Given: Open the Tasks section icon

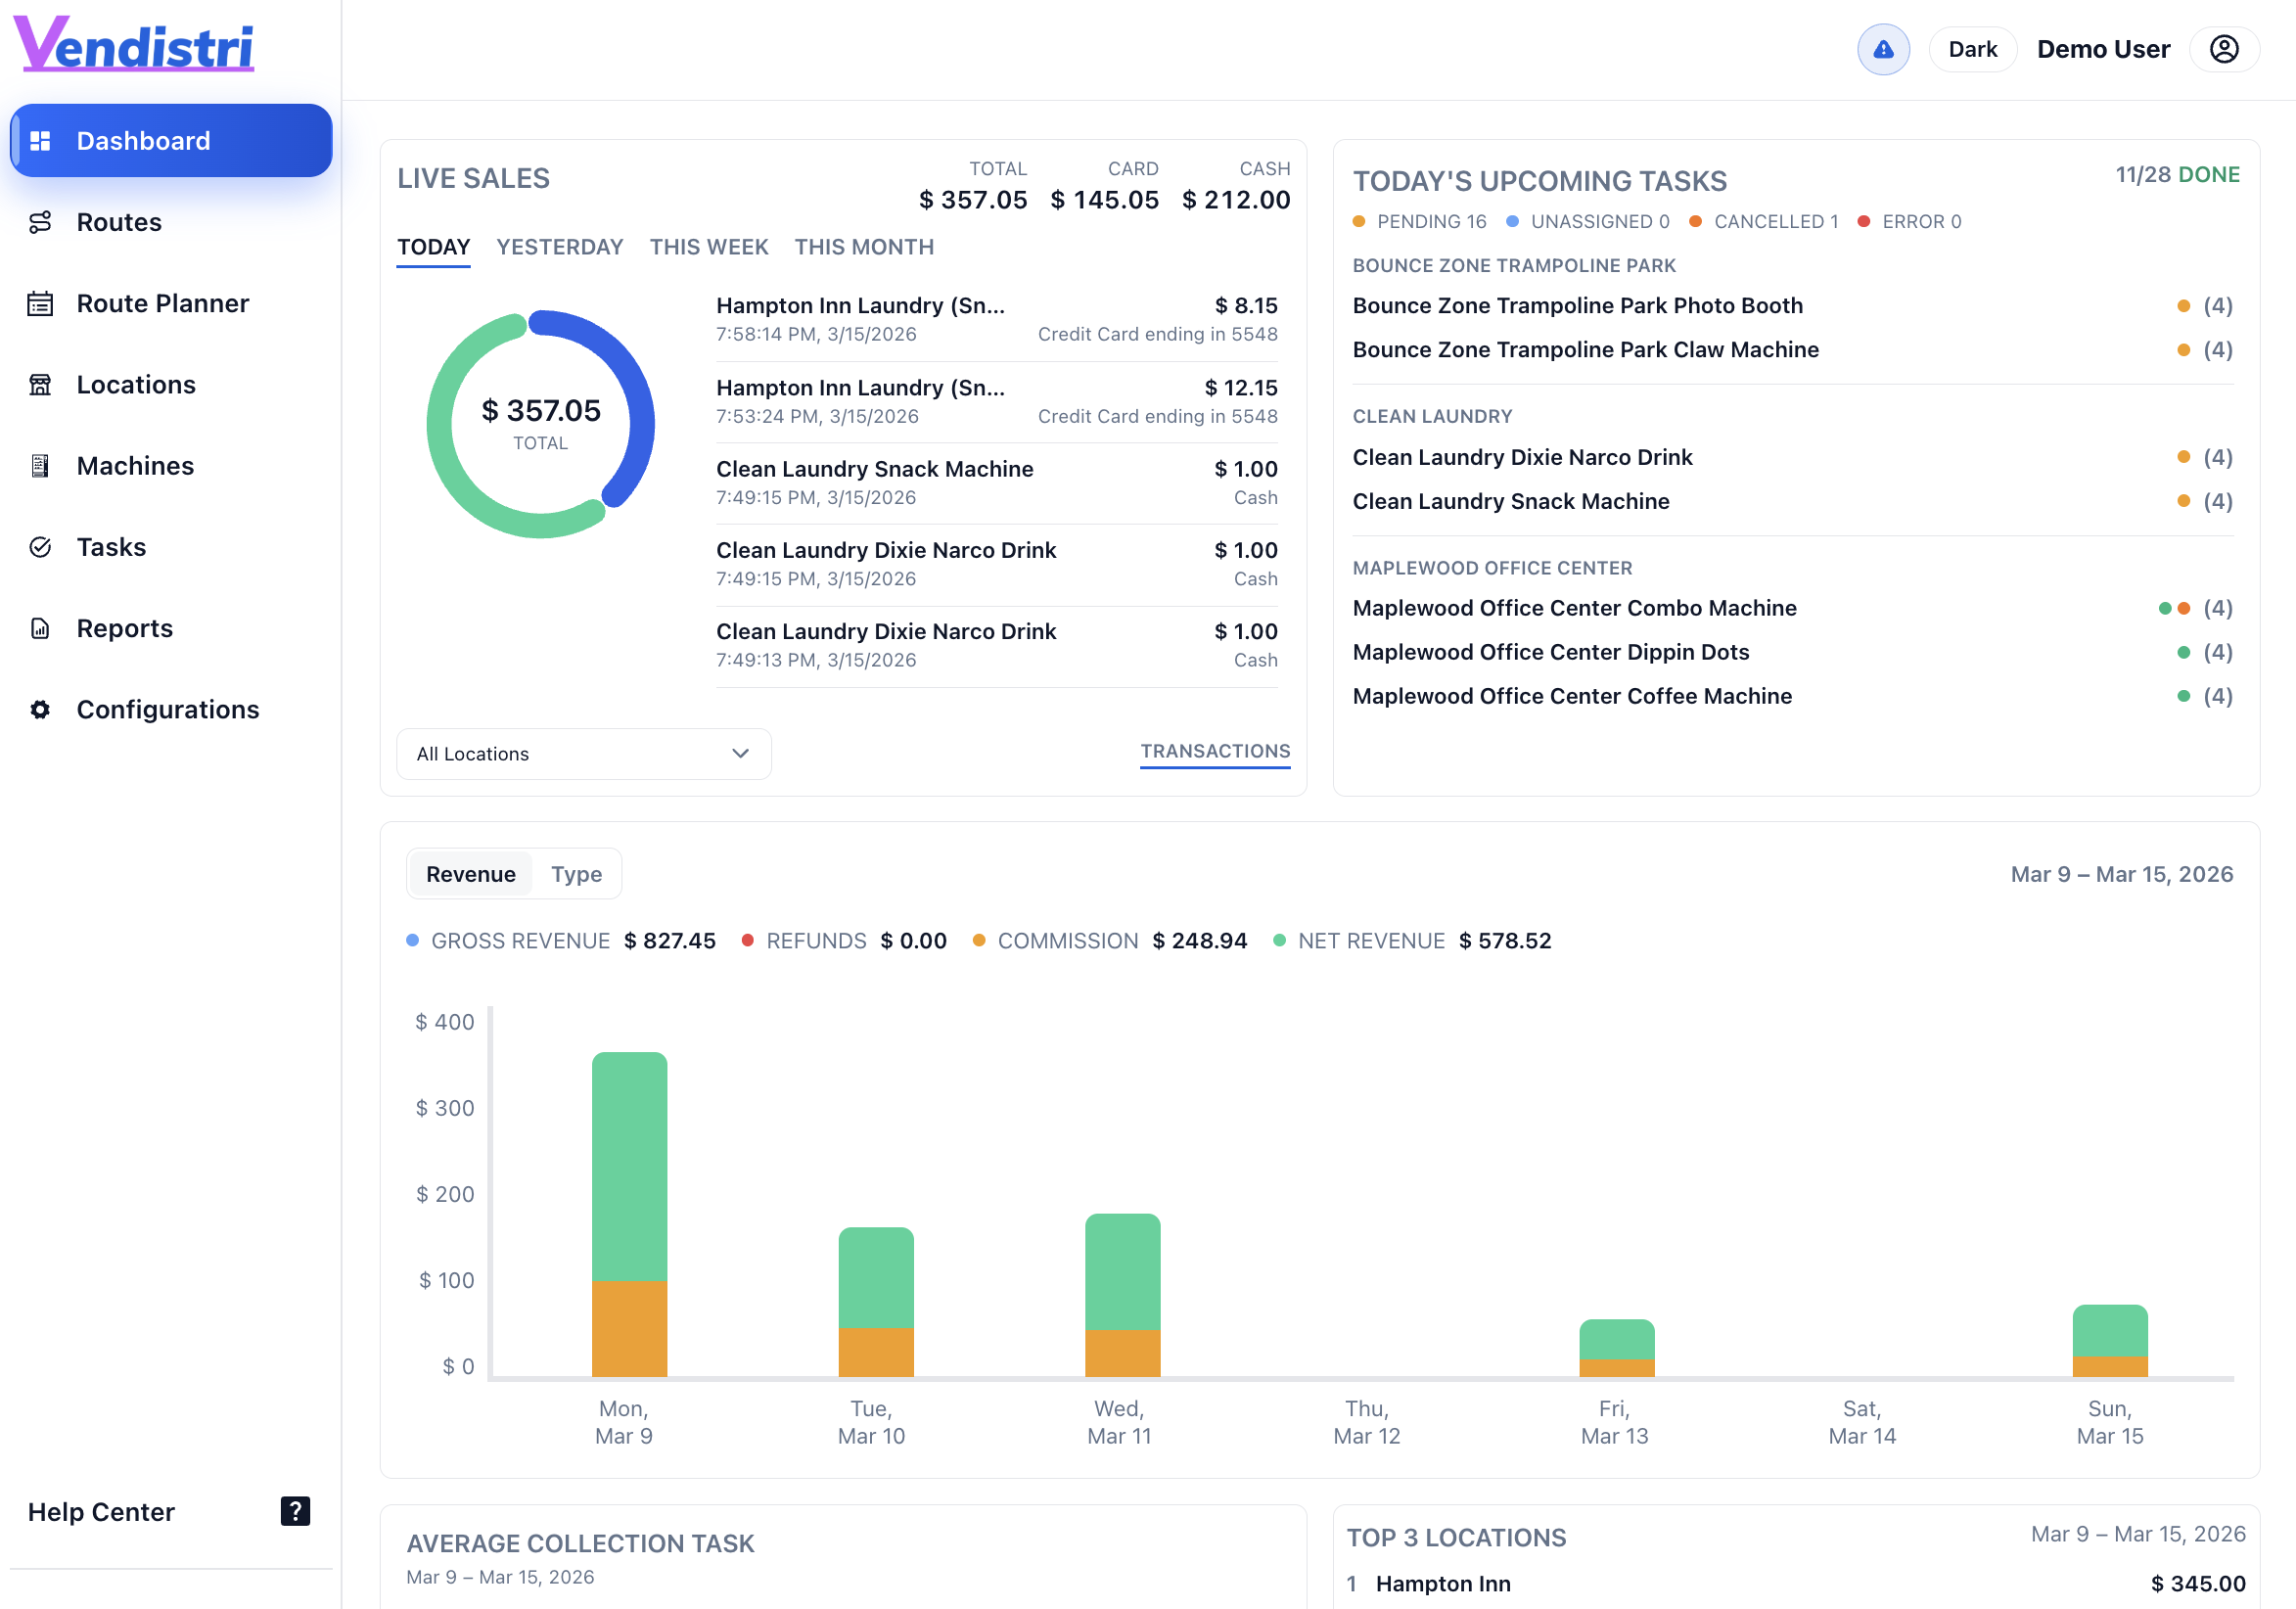Looking at the screenshot, I should tap(40, 547).
